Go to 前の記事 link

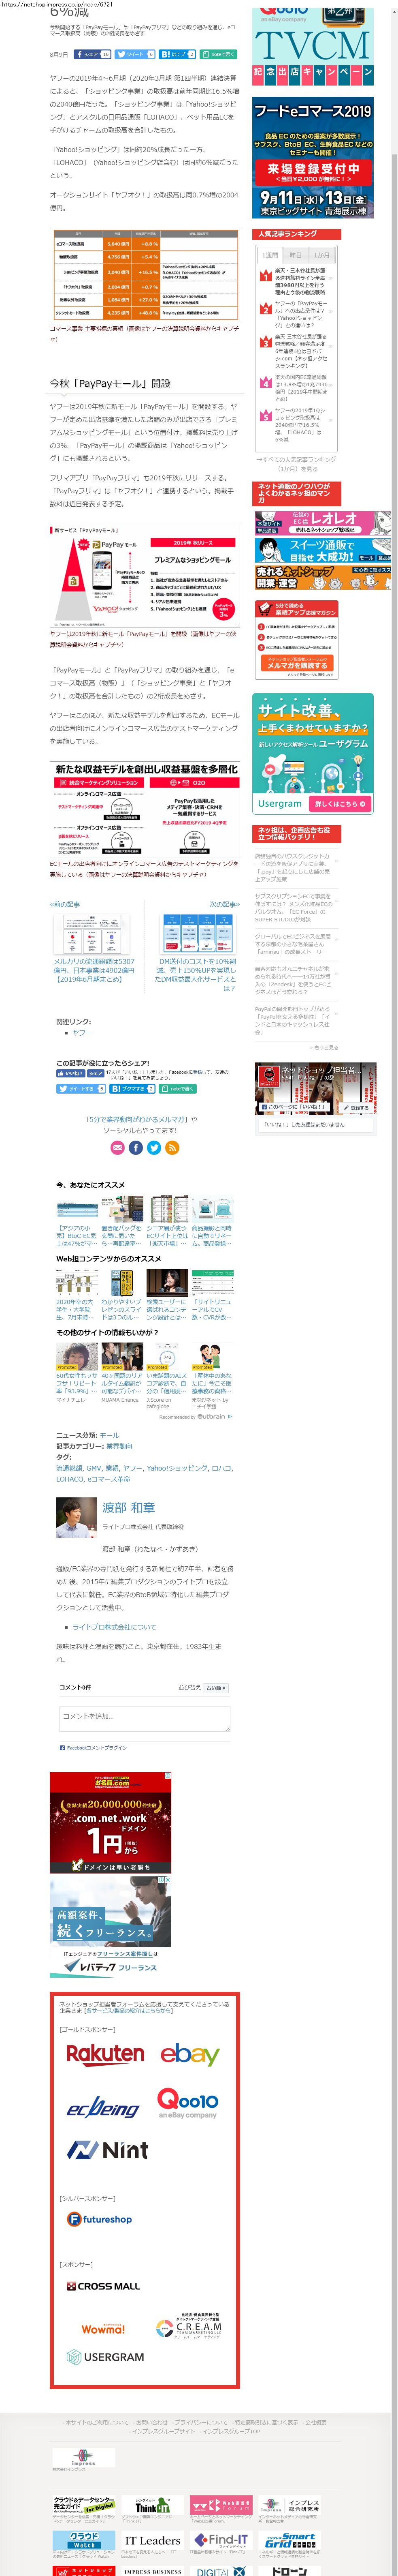tap(65, 904)
